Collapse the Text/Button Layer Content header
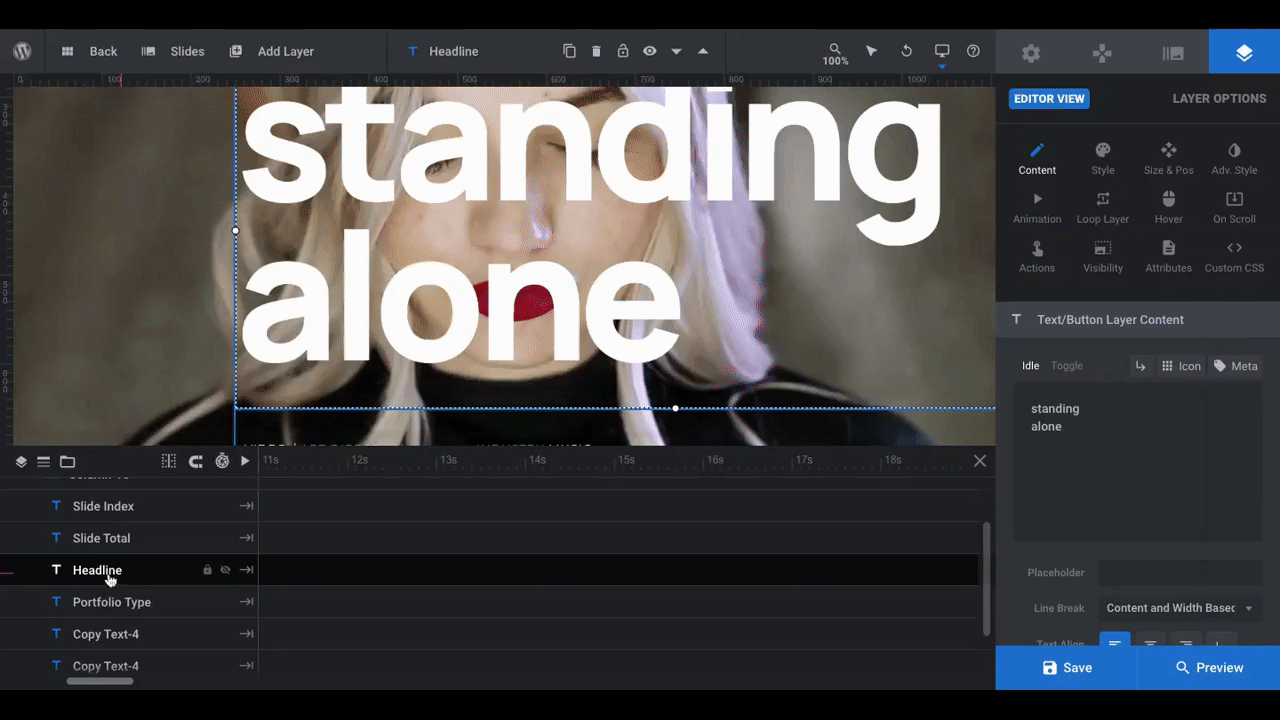 [1137, 320]
